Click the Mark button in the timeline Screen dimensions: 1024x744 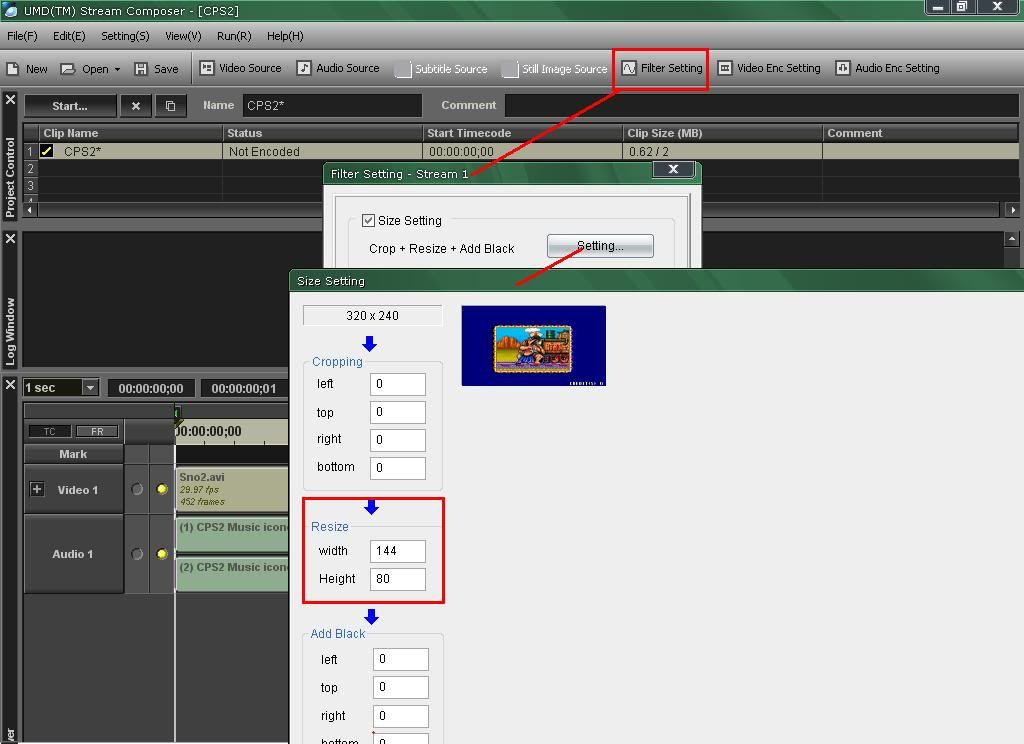click(73, 454)
